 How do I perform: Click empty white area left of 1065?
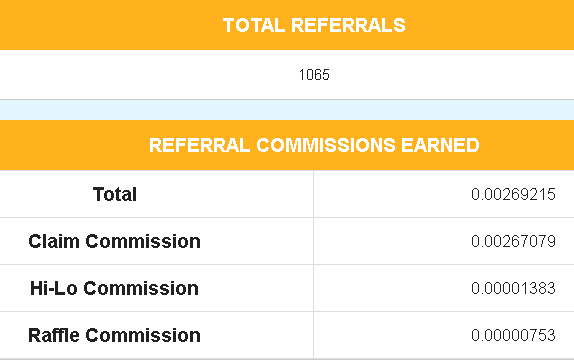146,75
